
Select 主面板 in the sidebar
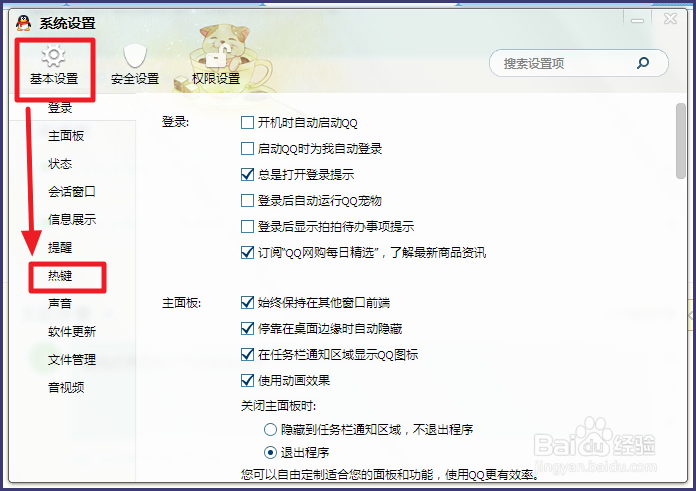66,136
